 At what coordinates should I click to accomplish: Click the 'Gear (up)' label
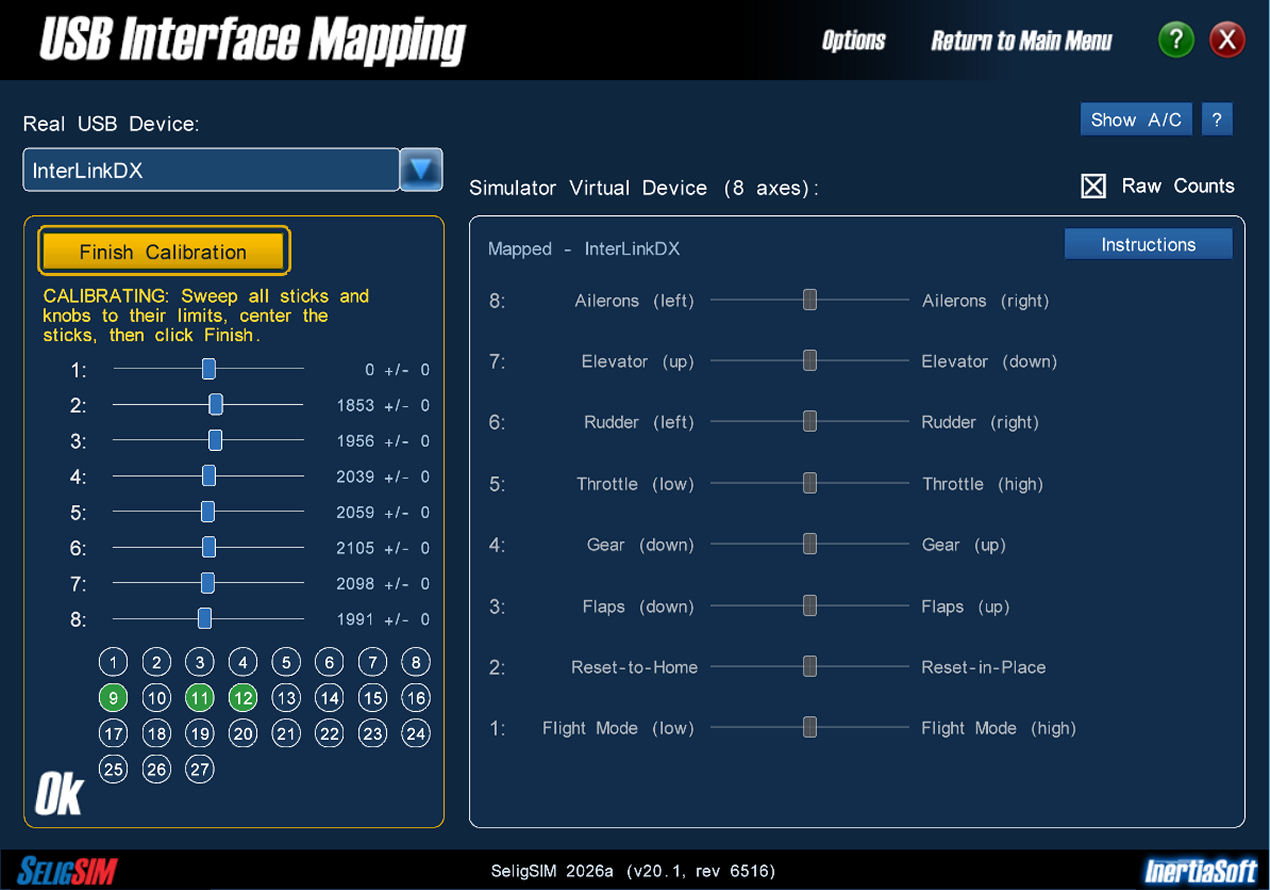[x=963, y=545]
